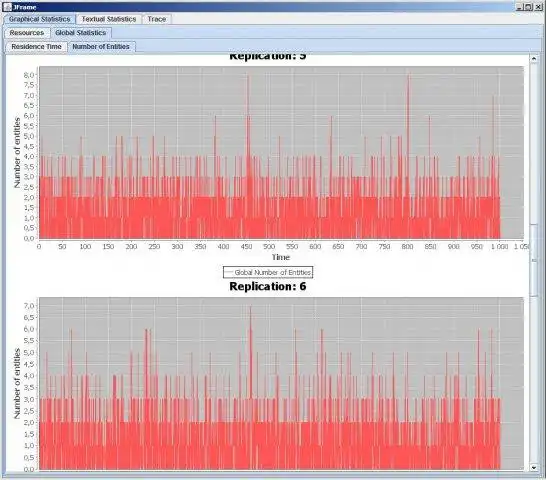
Task: Click the JFrame title bar text
Action: pyautogui.click(x=24, y=7)
